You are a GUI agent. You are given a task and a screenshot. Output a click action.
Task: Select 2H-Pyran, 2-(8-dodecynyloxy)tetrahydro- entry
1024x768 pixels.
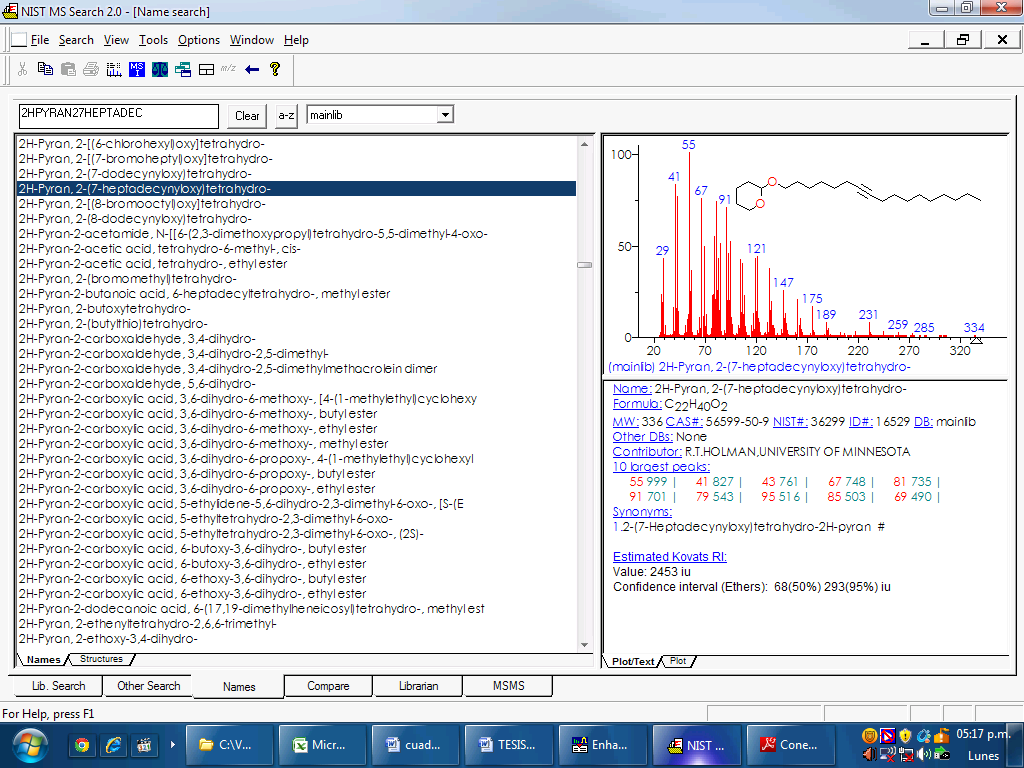pos(296,219)
